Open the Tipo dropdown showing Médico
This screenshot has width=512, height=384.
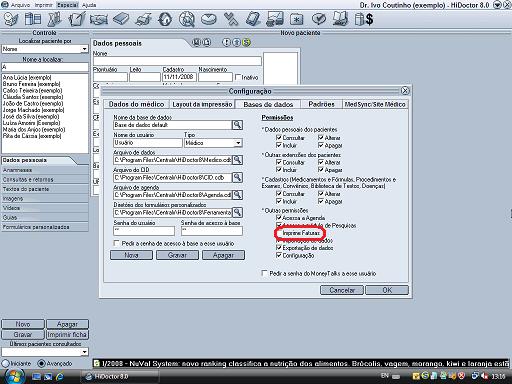pos(238,143)
